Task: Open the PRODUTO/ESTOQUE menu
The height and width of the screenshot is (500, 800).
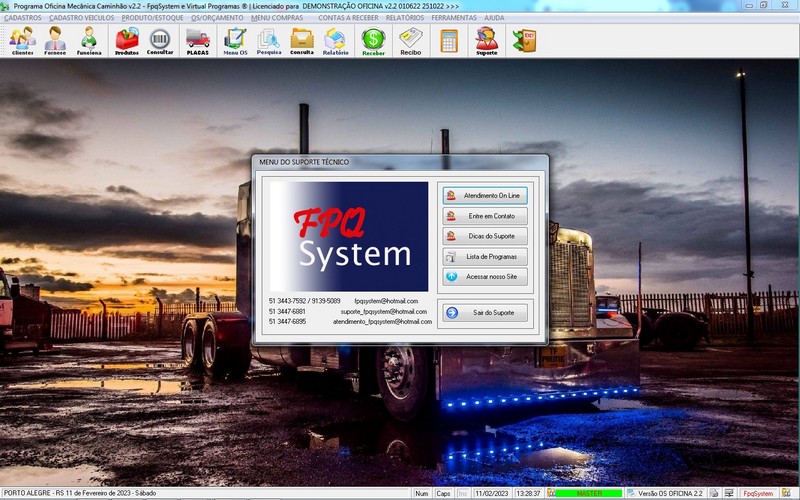Action: click(152, 17)
